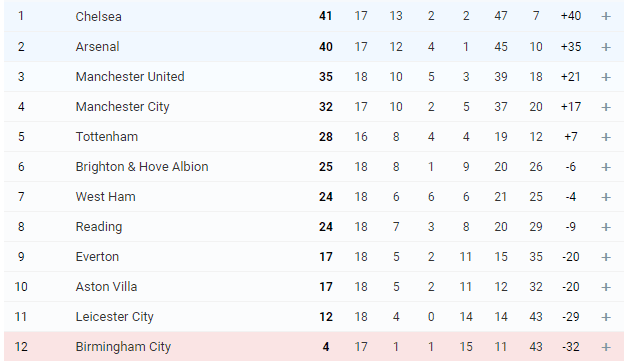Open Brighton & Hove Albion team page
Viewport: 624px width, 361px height.
click(142, 166)
